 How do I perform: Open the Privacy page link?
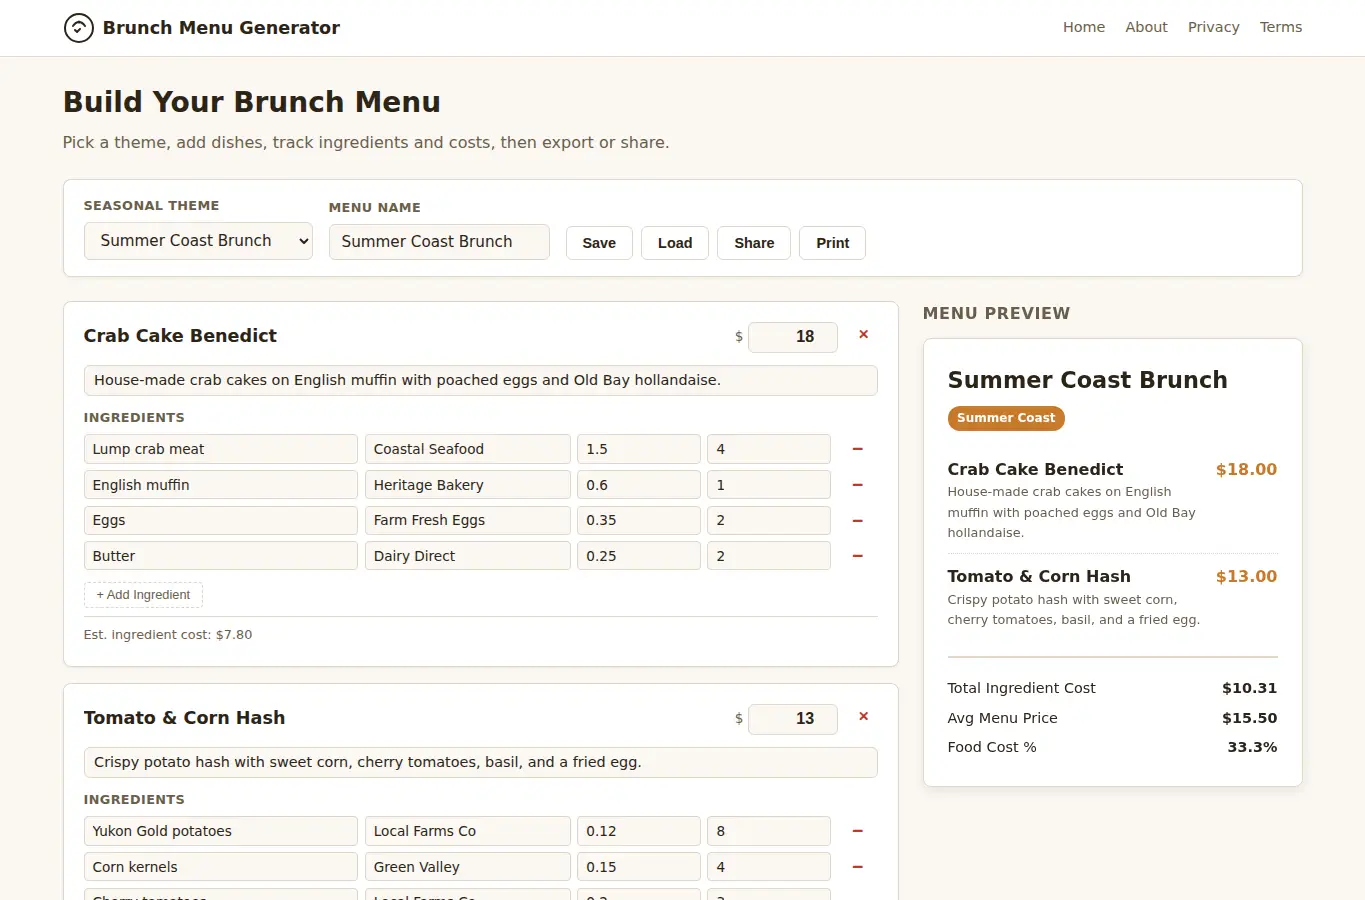pyautogui.click(x=1214, y=27)
